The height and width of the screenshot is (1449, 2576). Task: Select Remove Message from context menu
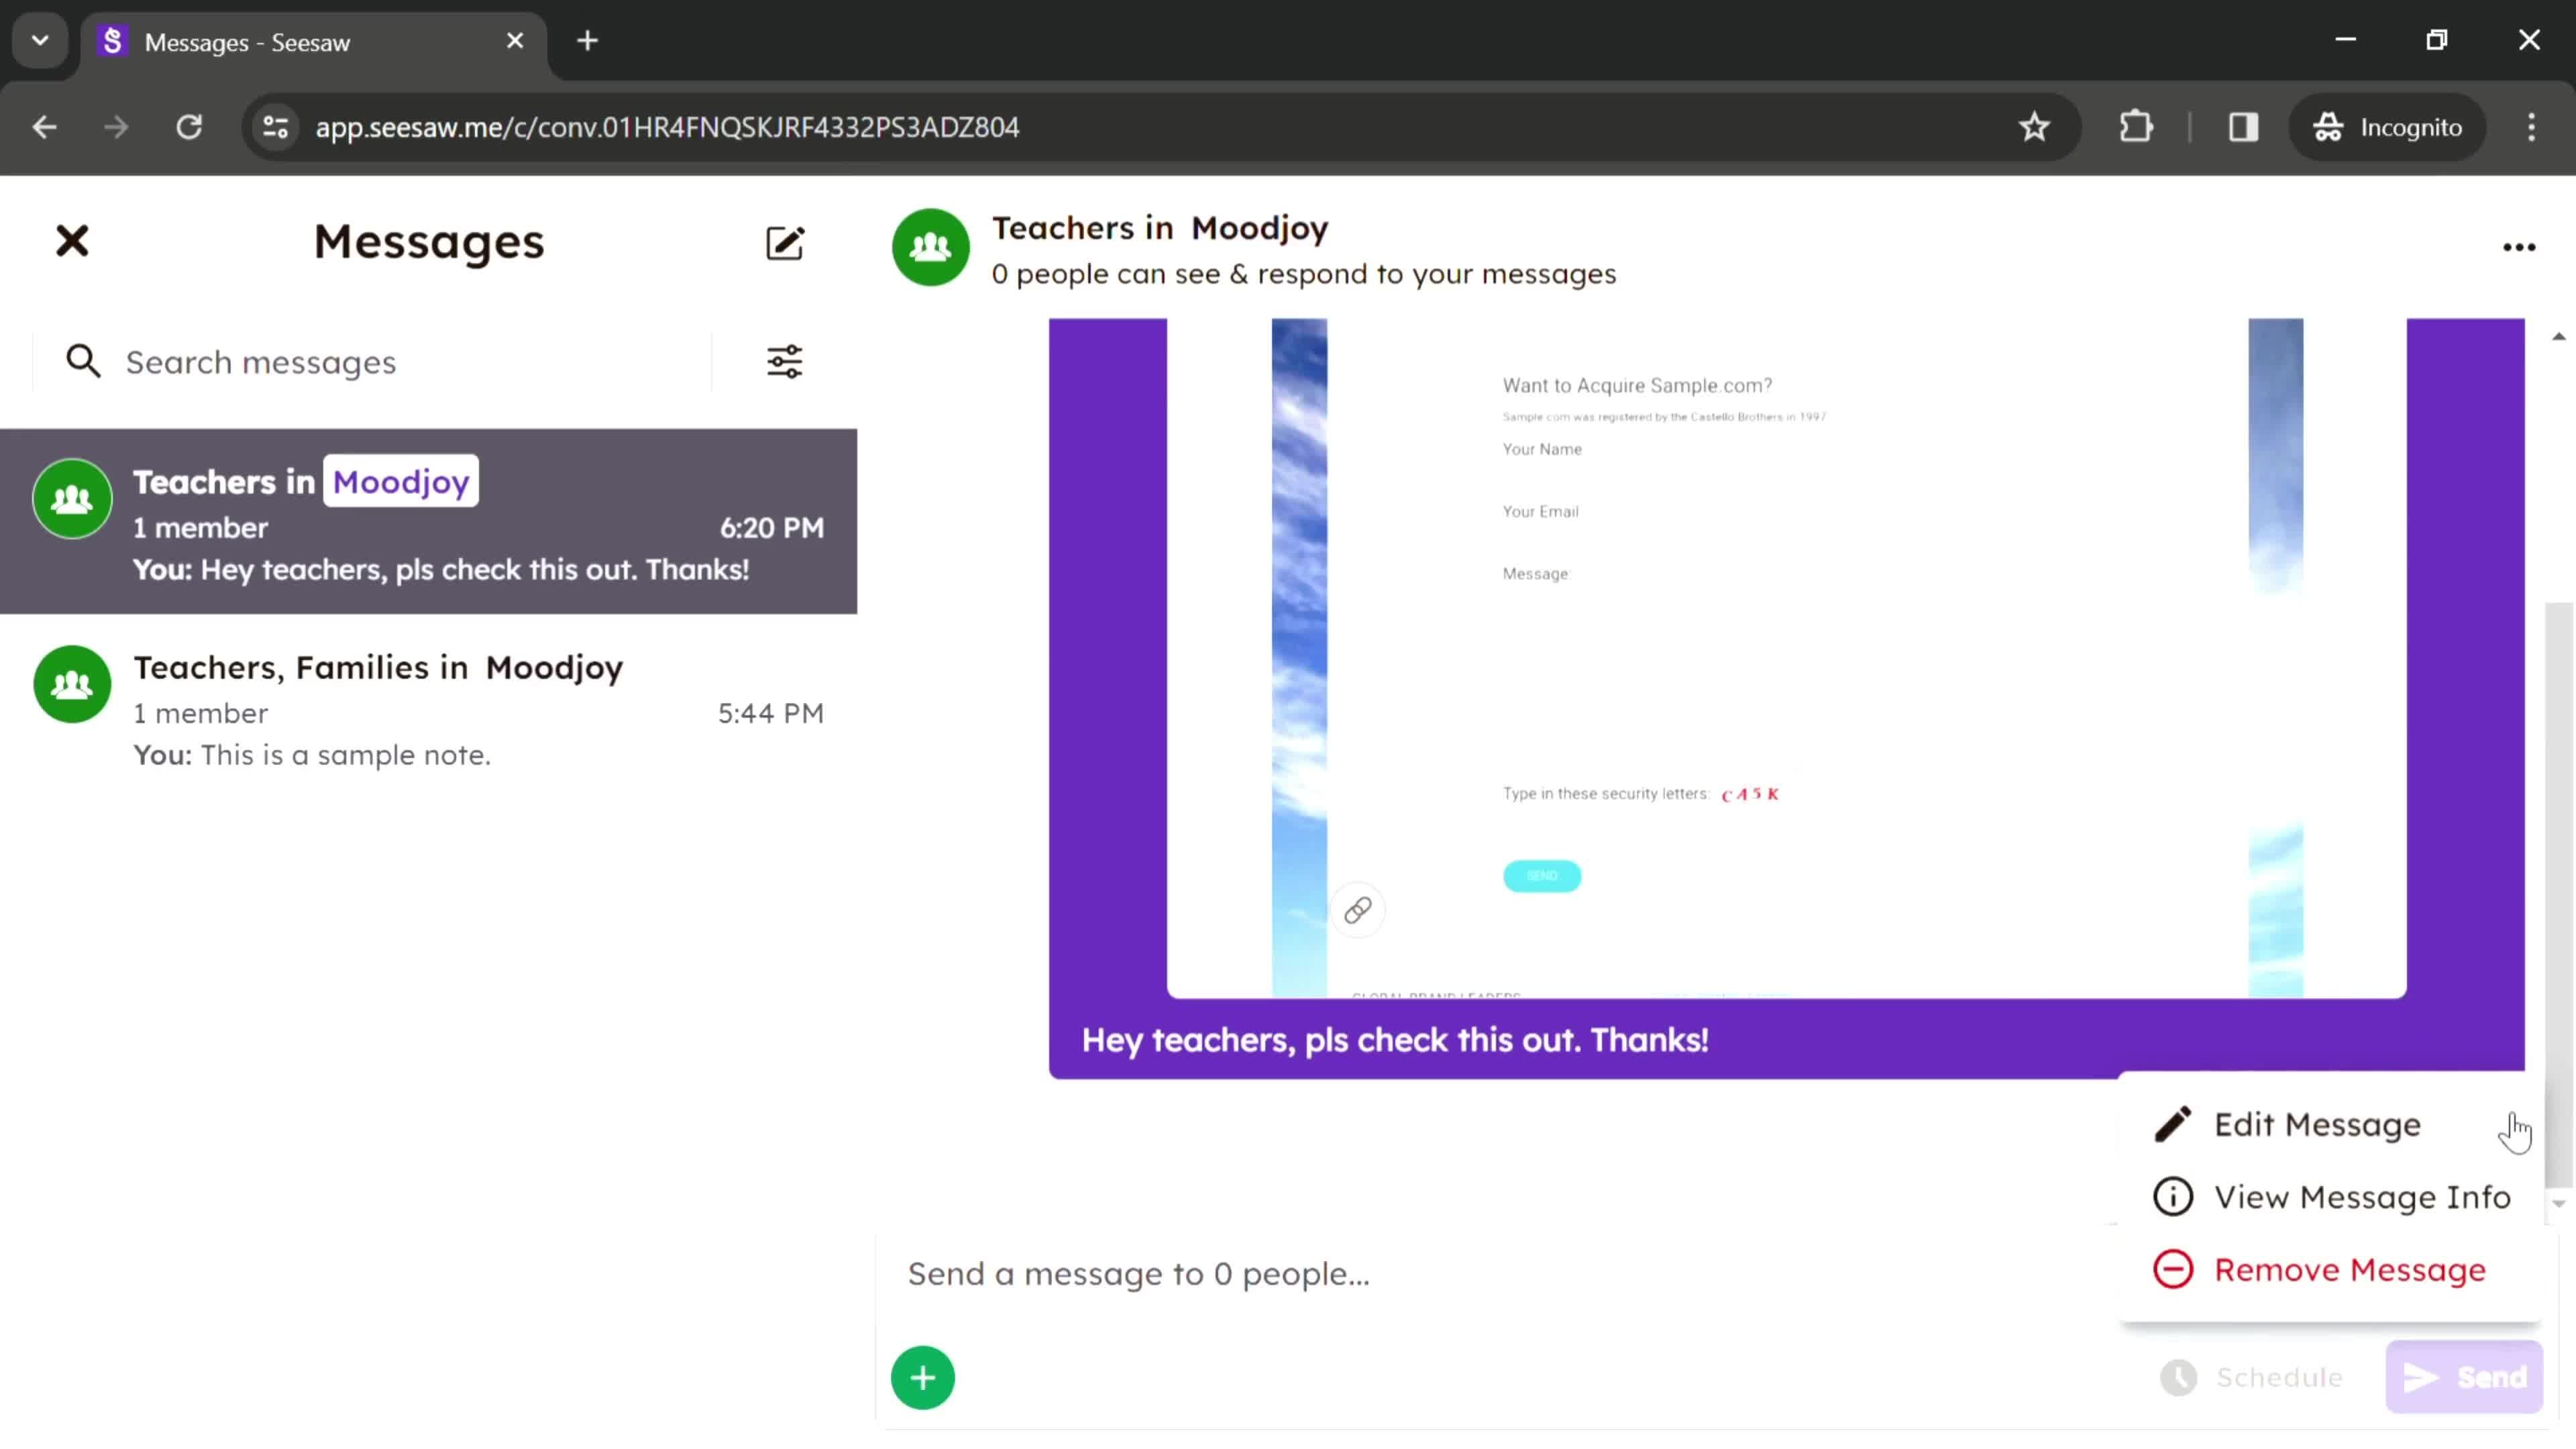point(2349,1269)
